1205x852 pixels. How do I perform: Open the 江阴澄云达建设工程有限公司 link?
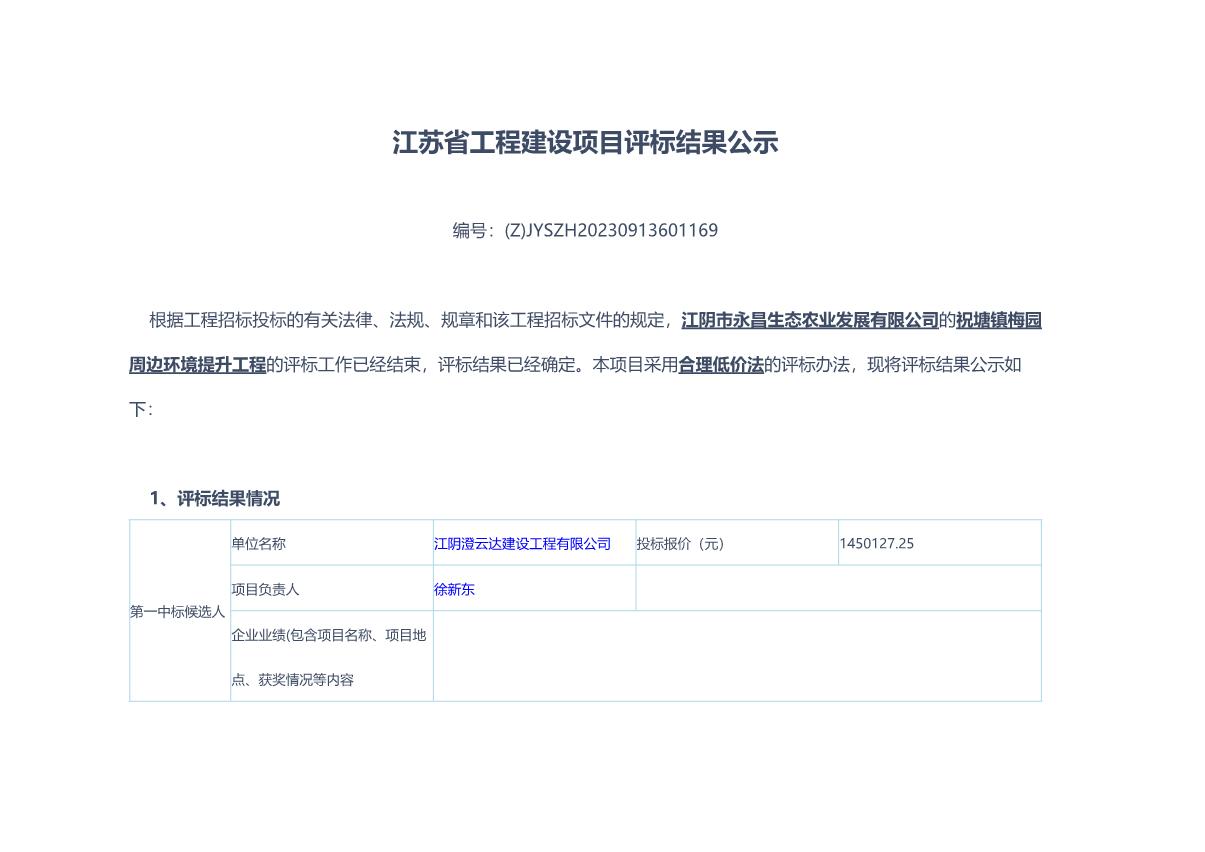(522, 544)
